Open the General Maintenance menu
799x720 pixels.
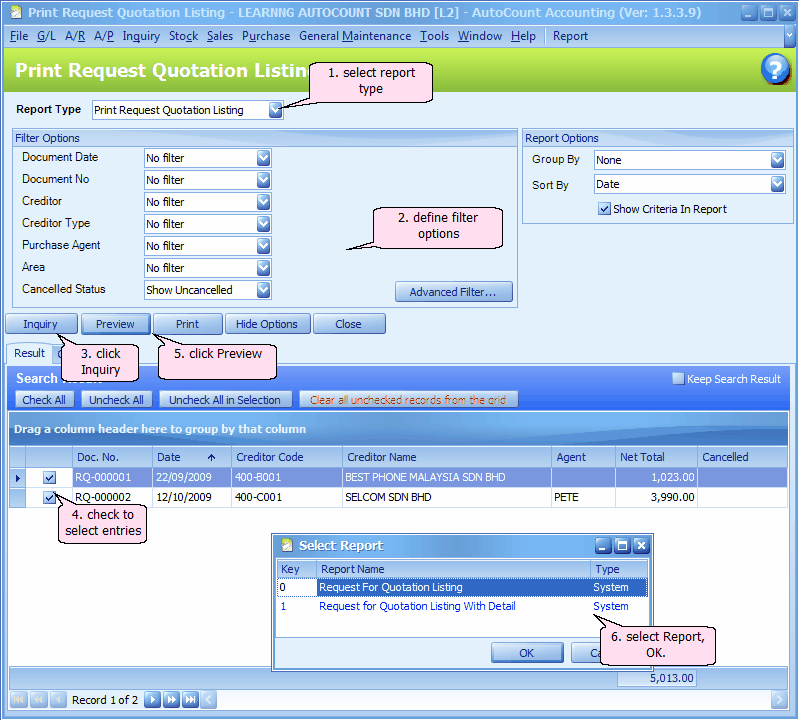pyautogui.click(x=355, y=36)
